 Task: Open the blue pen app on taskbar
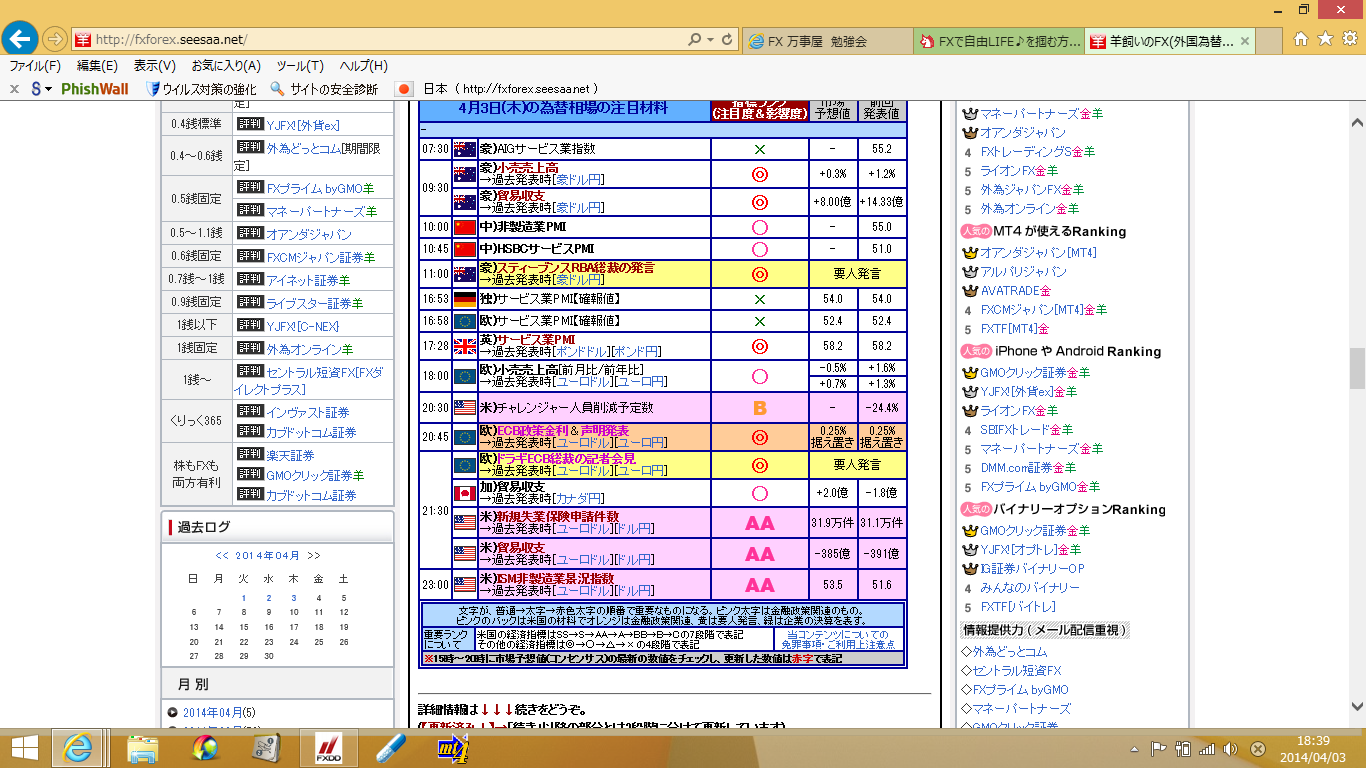click(x=391, y=748)
